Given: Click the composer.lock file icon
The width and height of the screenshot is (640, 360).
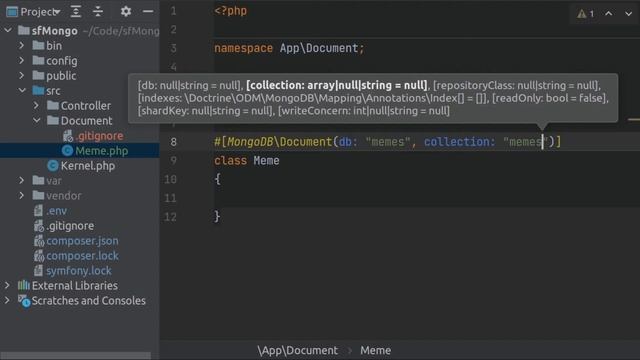Looking at the screenshot, I should [39, 256].
